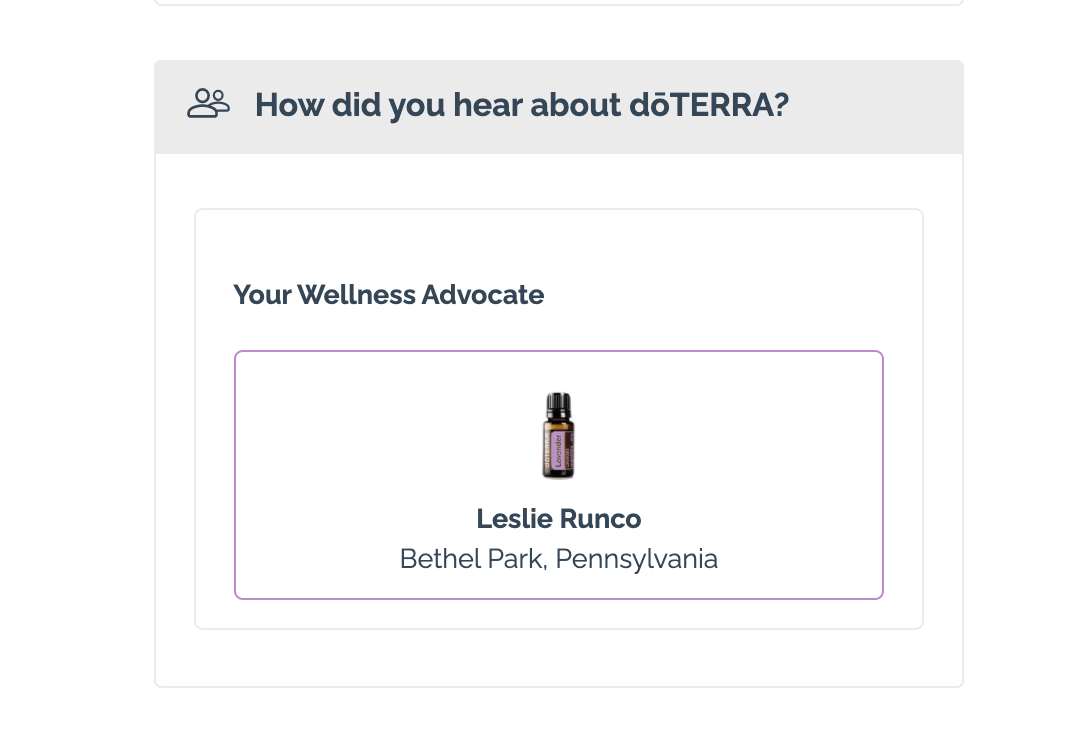1084x744 pixels.
Task: Select the purple-bordered Leslie Runco advocate card
Action: (x=559, y=475)
